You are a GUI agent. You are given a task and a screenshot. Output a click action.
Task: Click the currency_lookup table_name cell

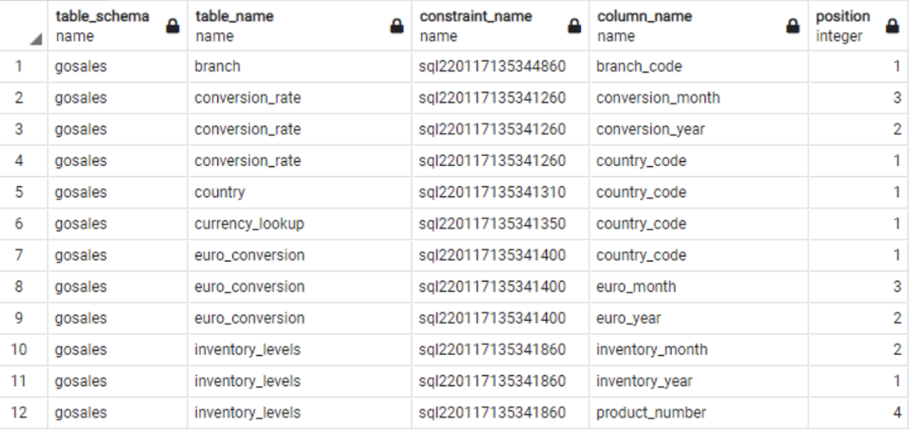(300, 224)
